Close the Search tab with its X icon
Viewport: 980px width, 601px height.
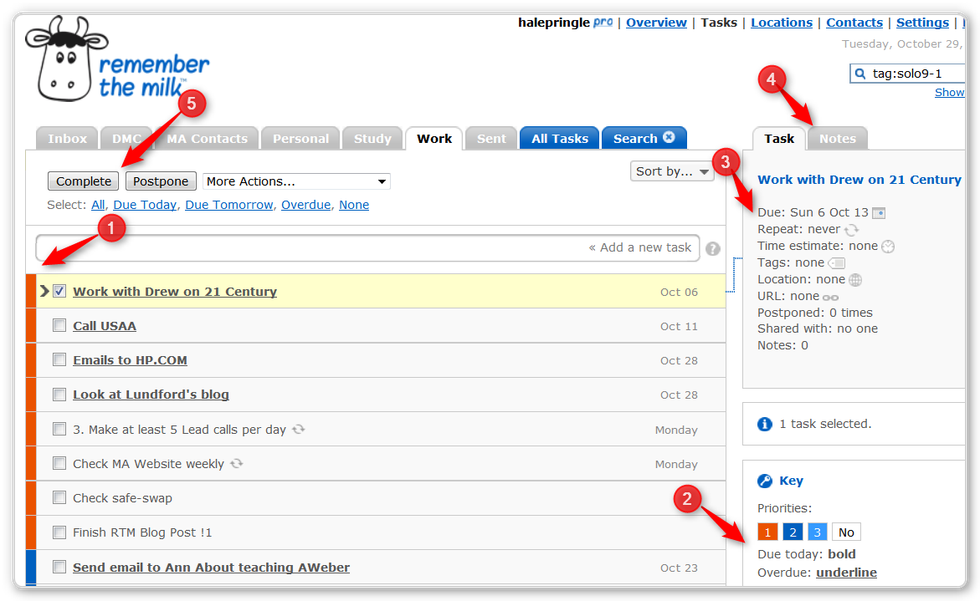(669, 138)
